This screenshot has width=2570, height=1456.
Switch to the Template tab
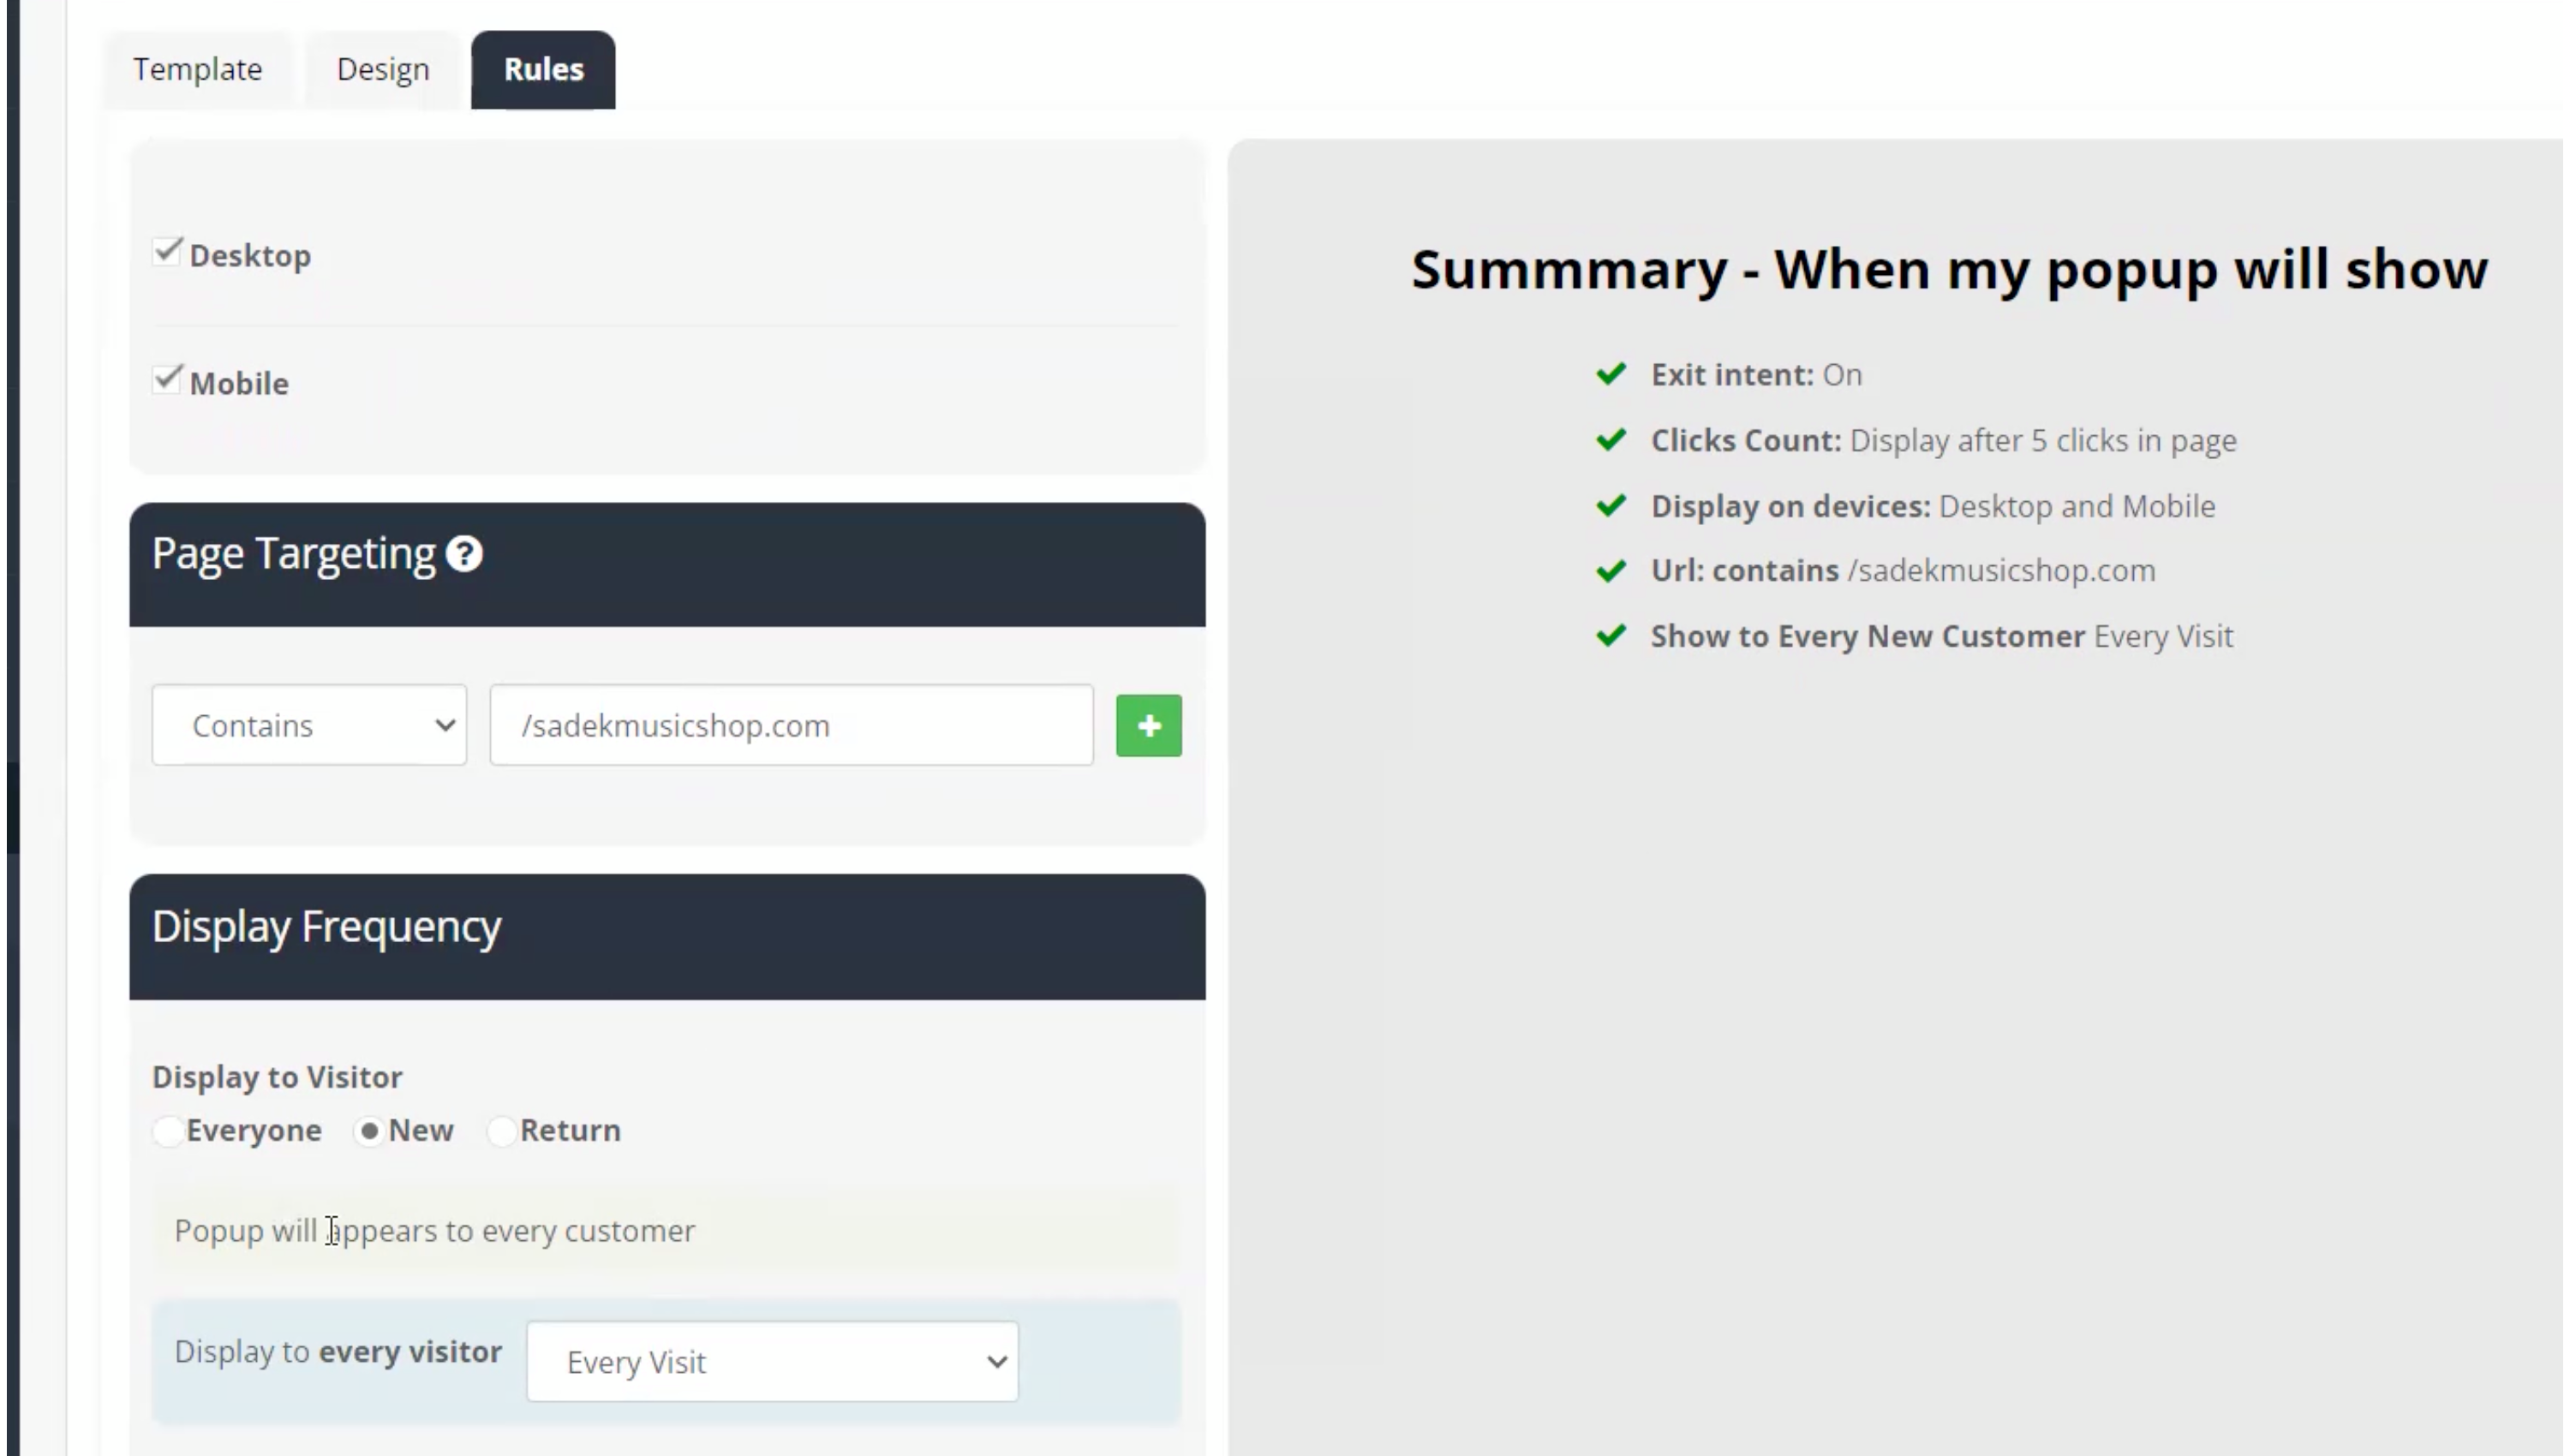click(198, 69)
